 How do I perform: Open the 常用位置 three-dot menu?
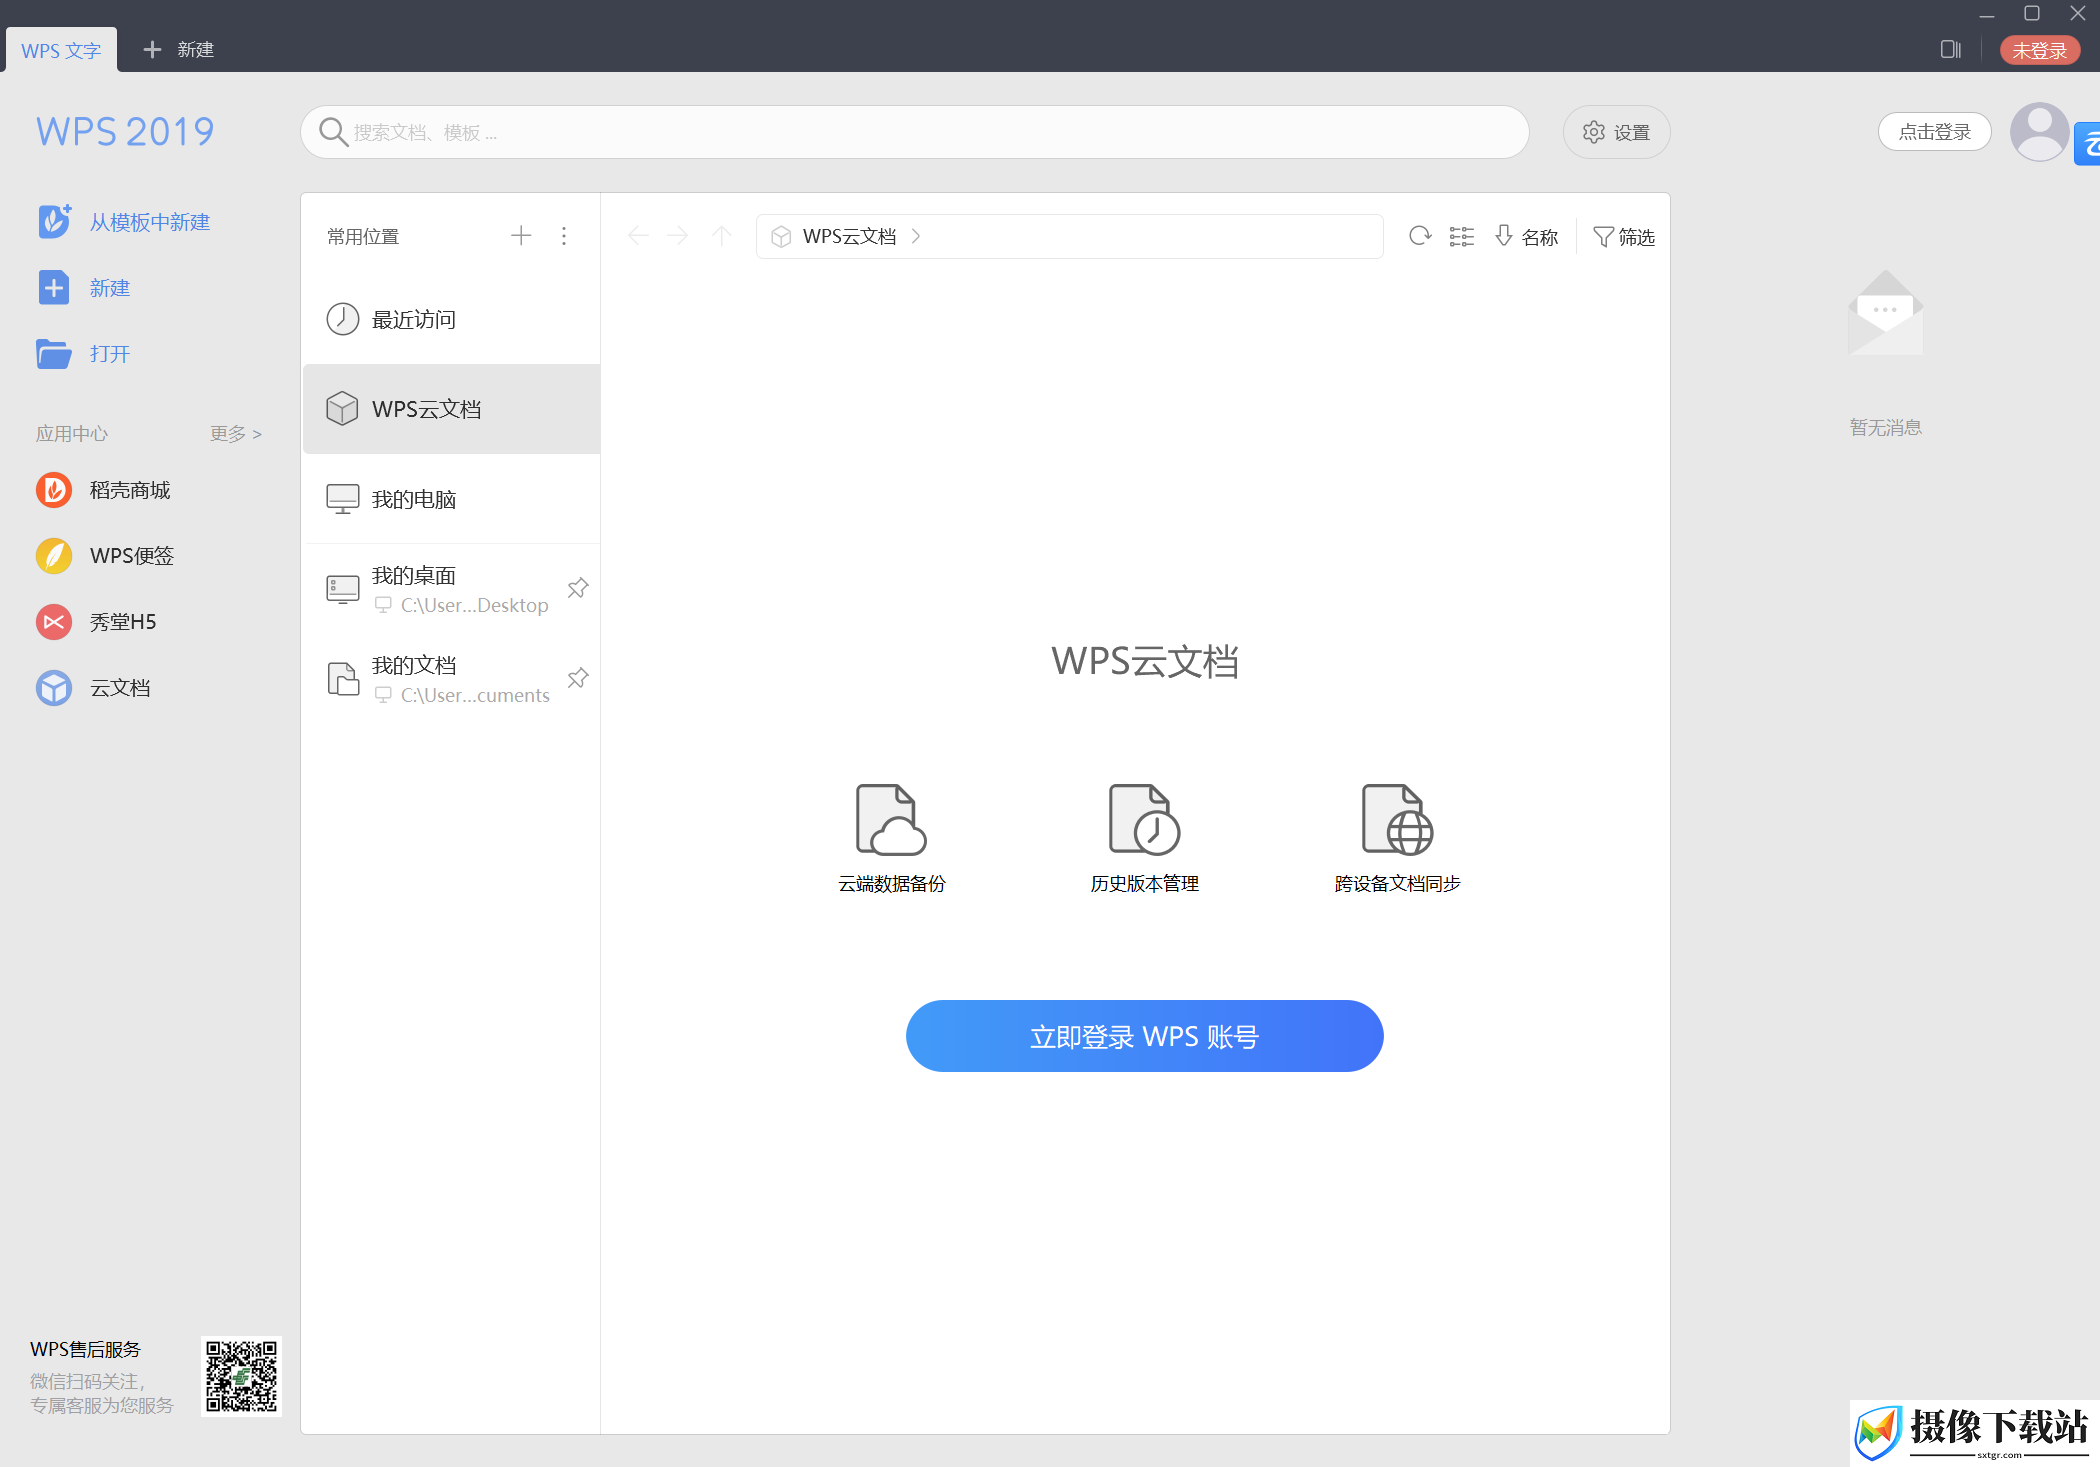564,235
